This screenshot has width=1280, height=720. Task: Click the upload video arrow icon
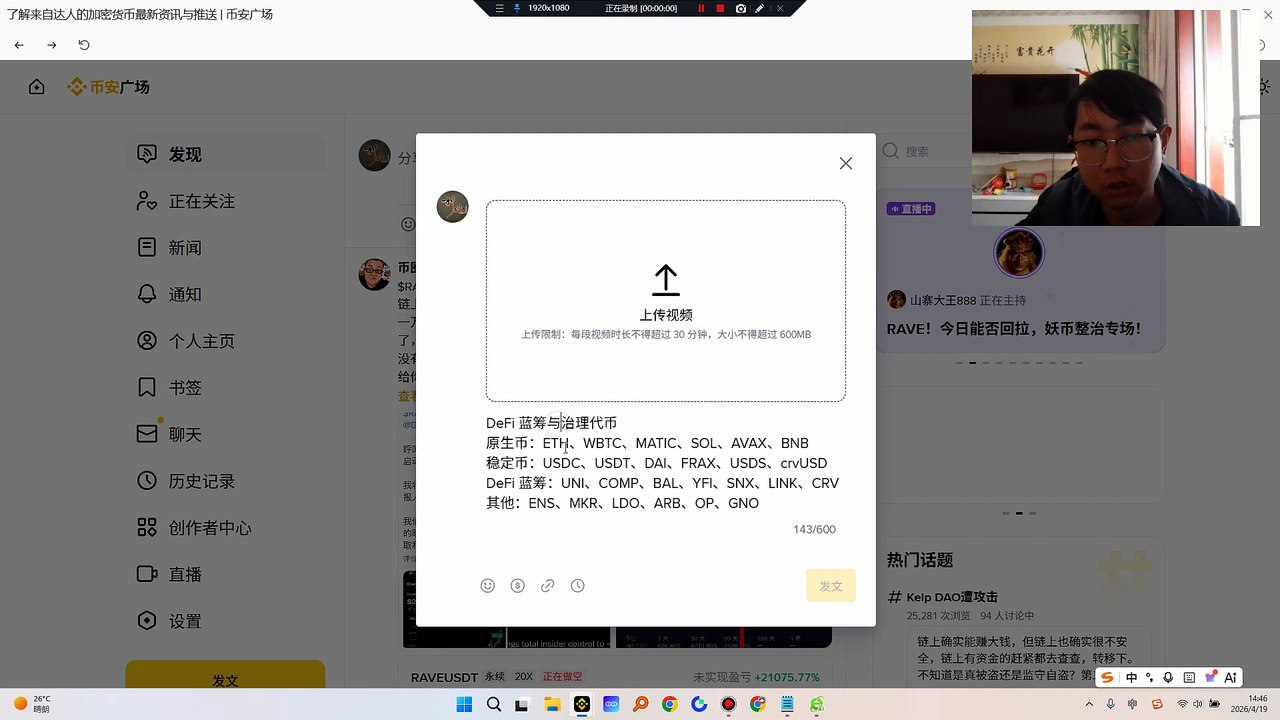tap(666, 281)
